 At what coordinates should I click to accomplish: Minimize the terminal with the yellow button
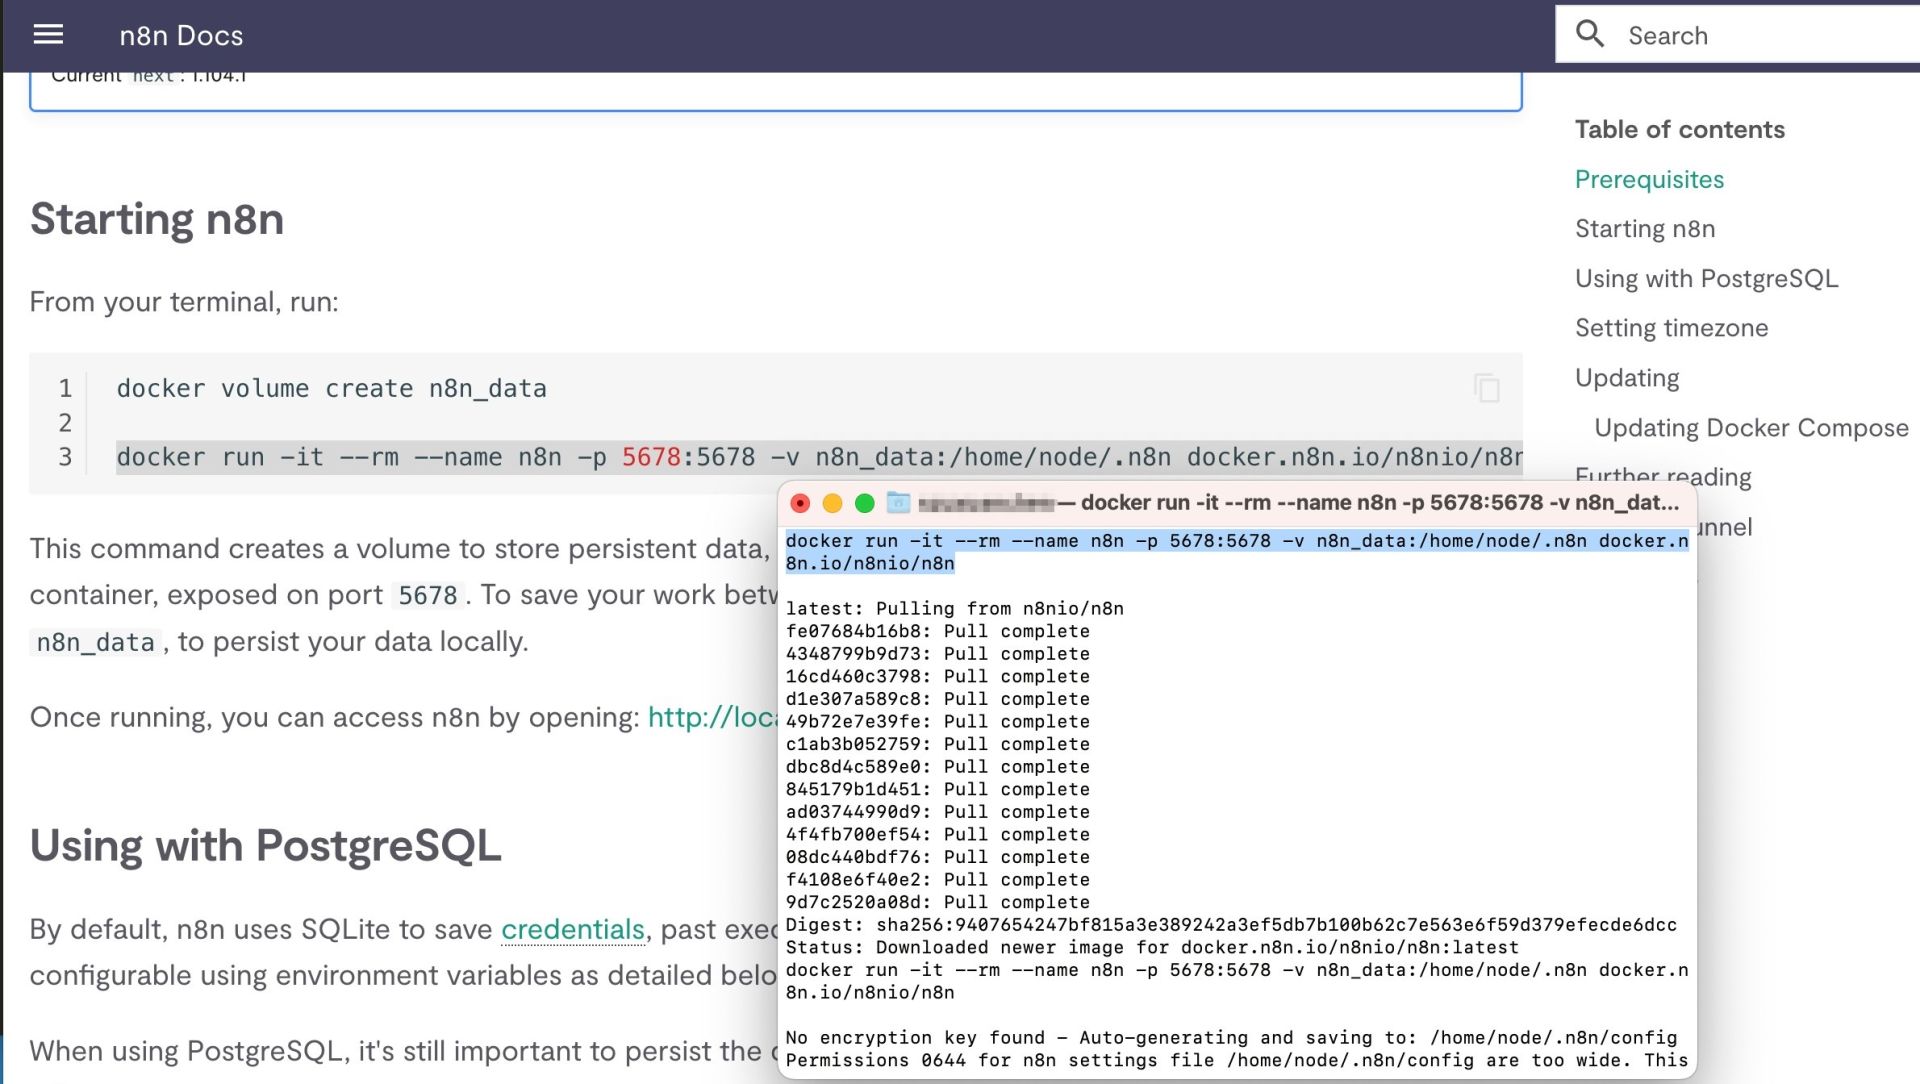pyautogui.click(x=832, y=503)
